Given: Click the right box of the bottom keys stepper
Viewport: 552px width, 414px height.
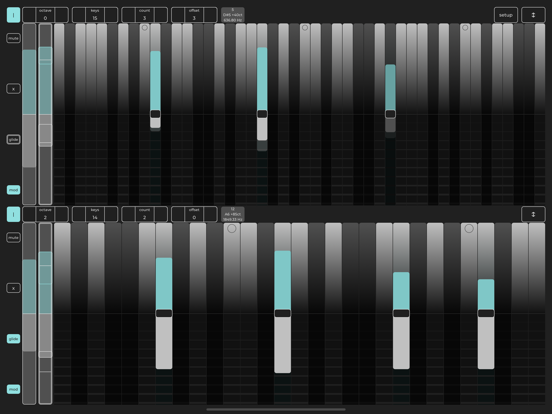Looking at the screenshot, I should (111, 214).
